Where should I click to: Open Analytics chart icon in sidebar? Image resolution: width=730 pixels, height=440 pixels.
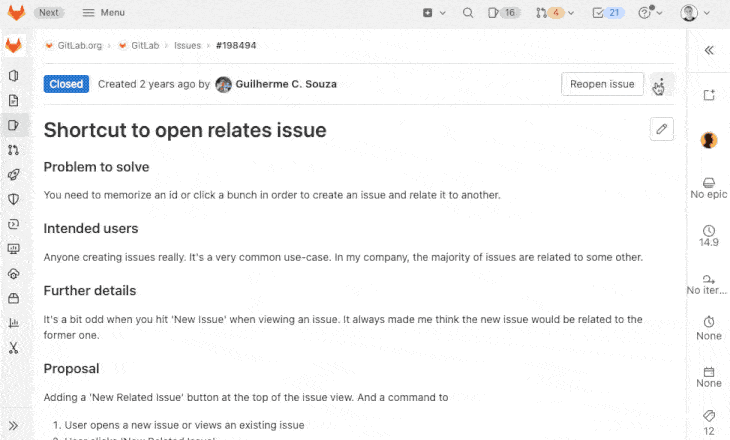[x=14, y=323]
